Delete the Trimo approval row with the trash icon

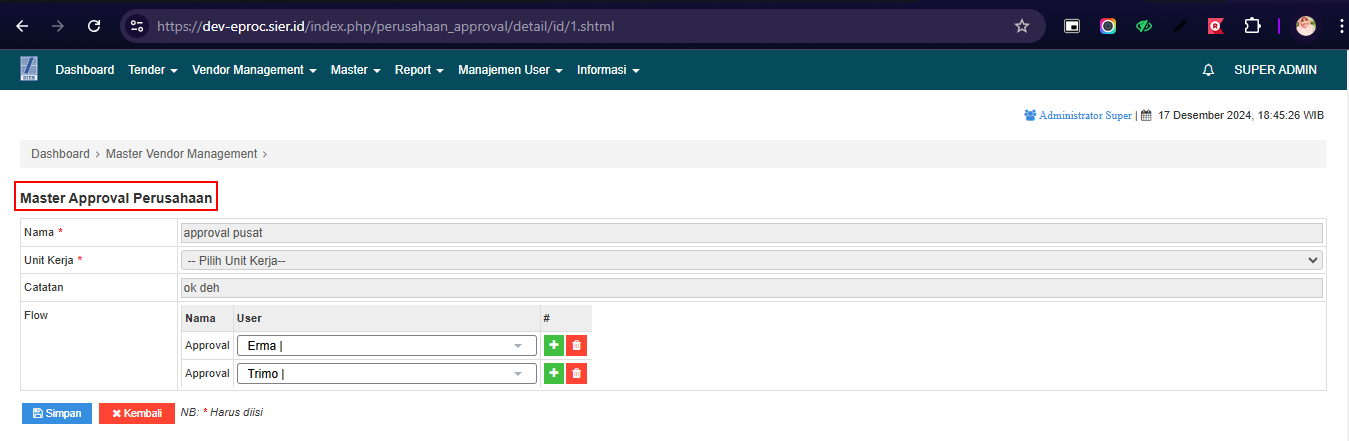click(576, 374)
